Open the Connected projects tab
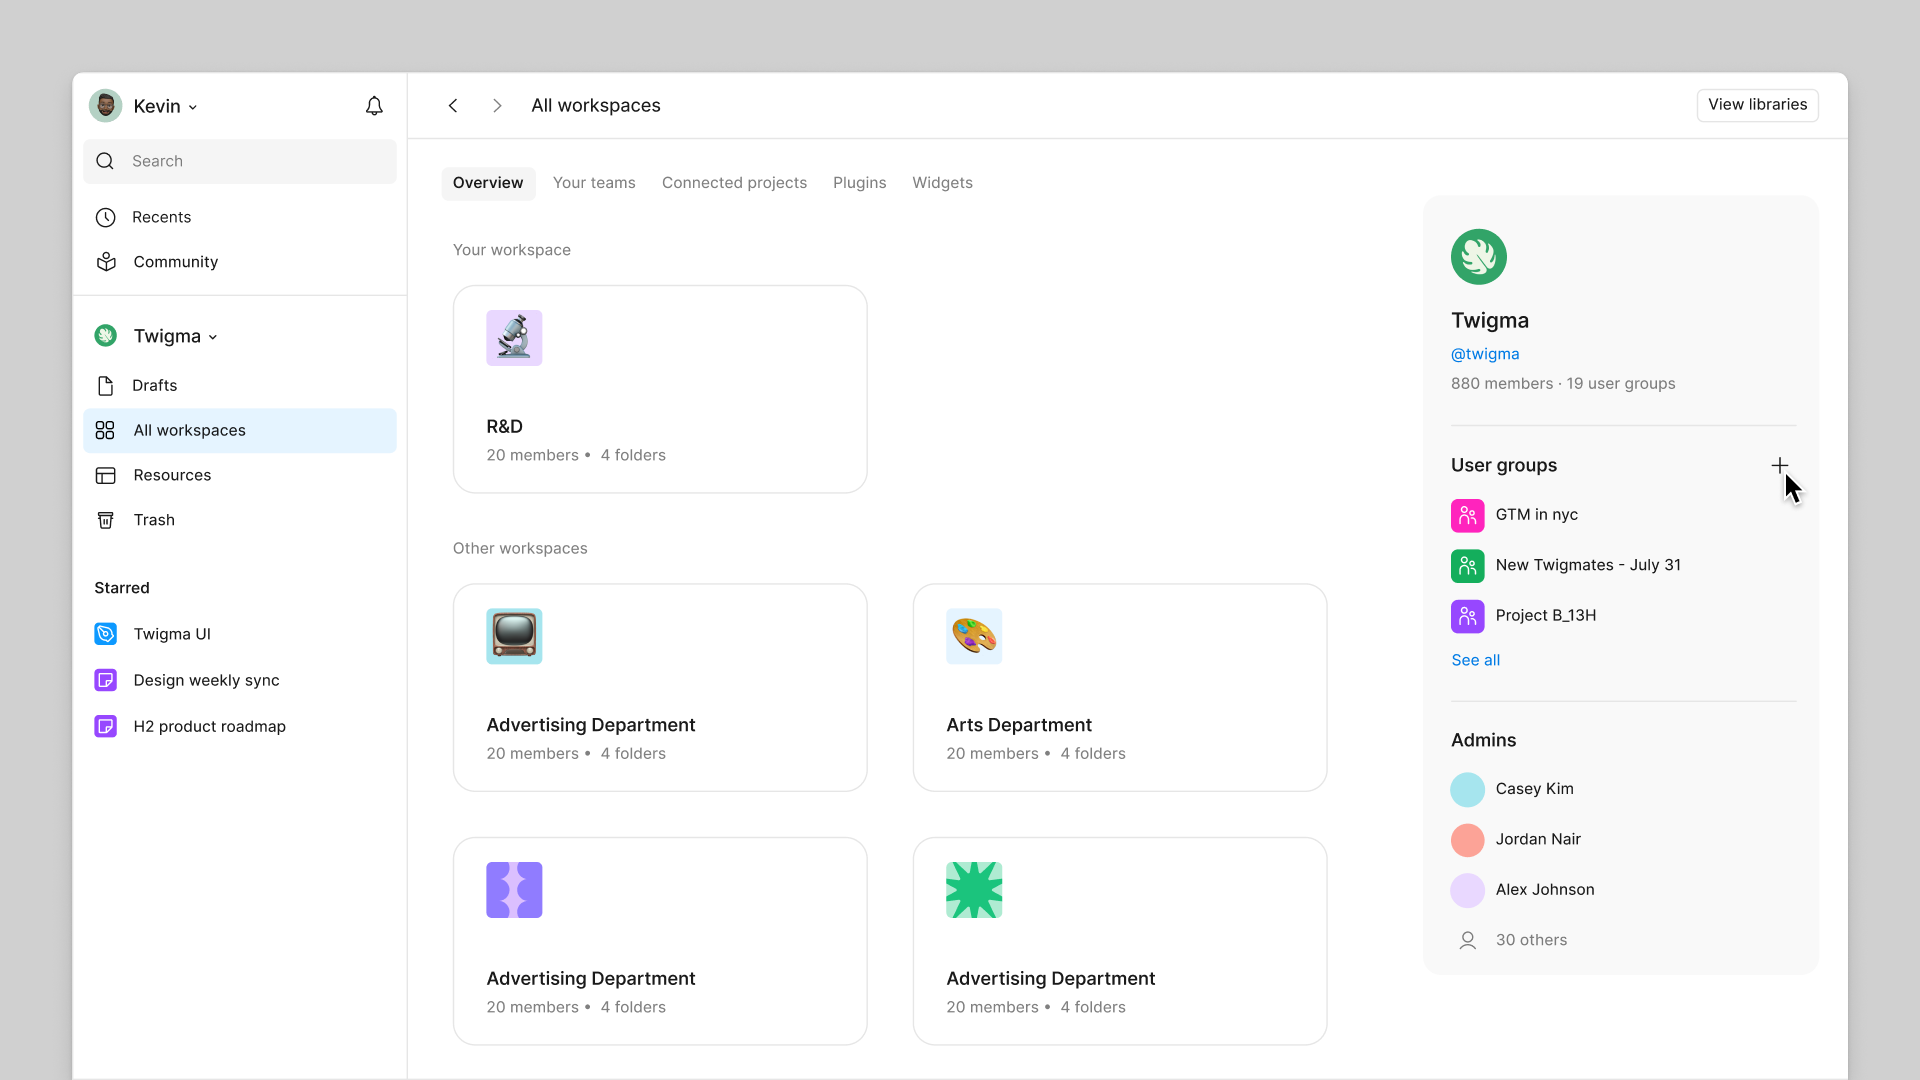The width and height of the screenshot is (1920, 1080). click(734, 182)
